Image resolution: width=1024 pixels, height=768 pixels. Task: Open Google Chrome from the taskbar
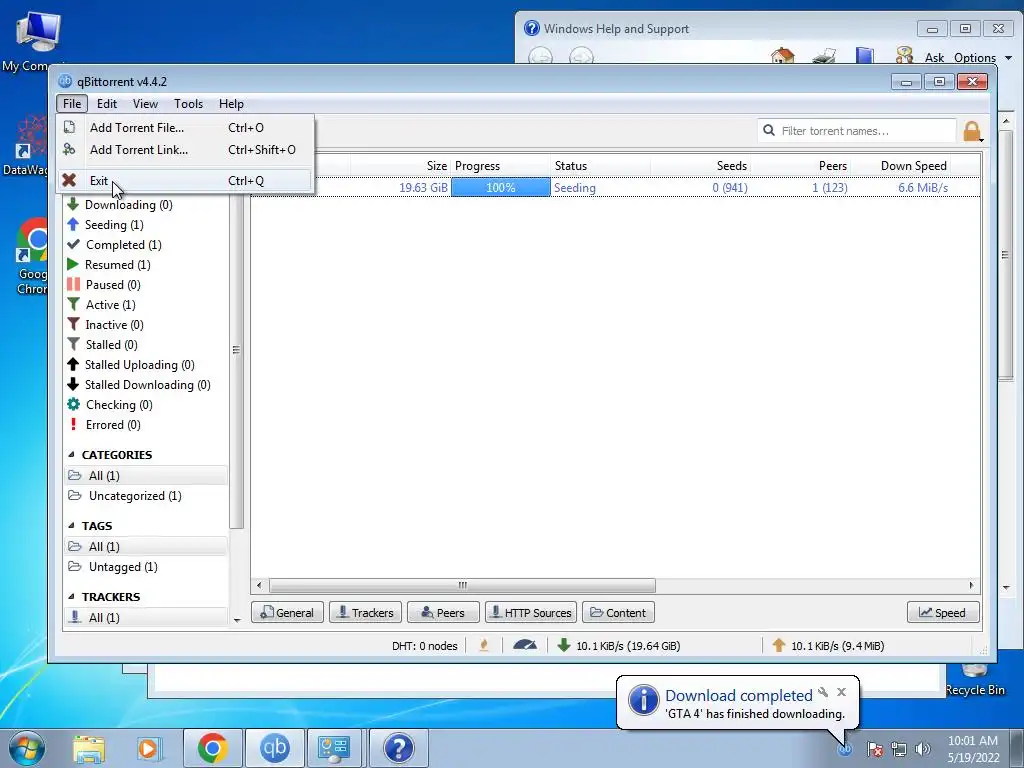point(213,748)
